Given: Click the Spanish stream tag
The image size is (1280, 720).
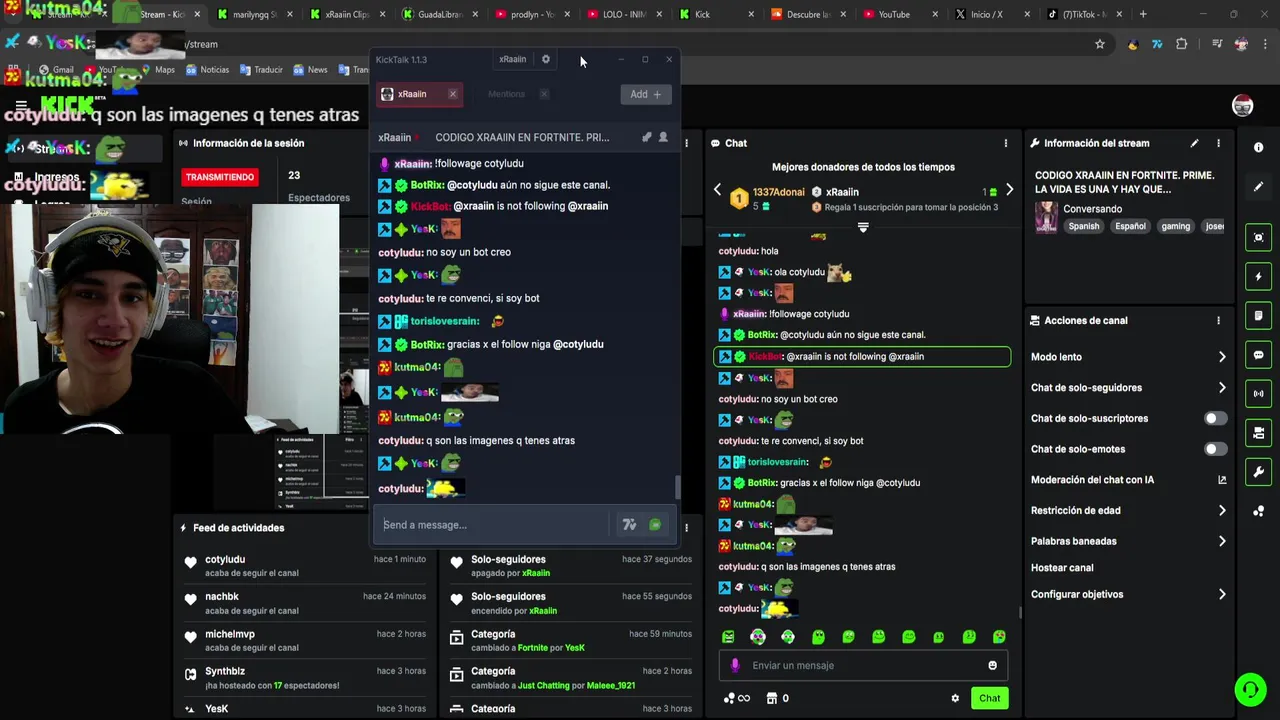Looking at the screenshot, I should (x=1084, y=226).
